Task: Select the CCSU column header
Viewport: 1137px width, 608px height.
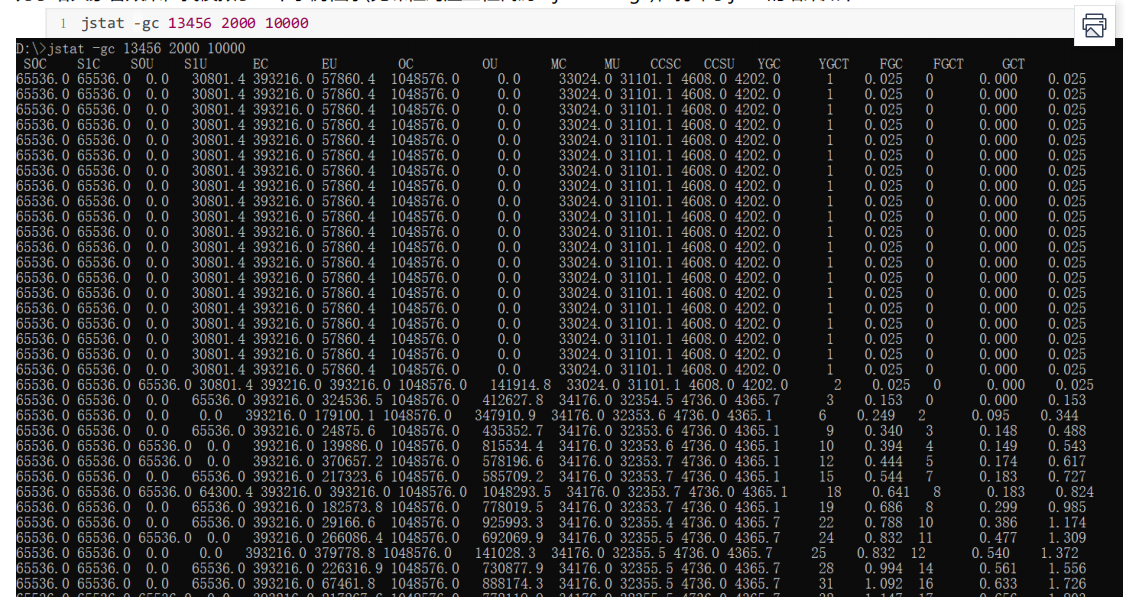Action: coord(719,64)
